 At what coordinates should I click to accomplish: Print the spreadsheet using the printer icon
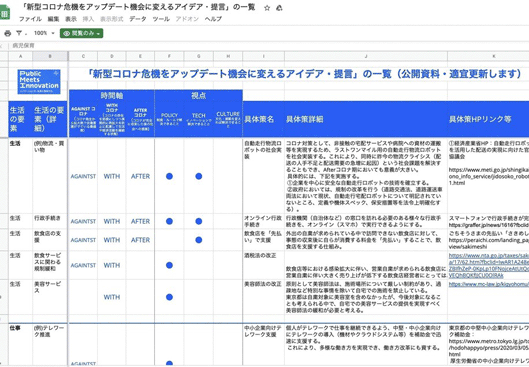[x=7, y=33]
